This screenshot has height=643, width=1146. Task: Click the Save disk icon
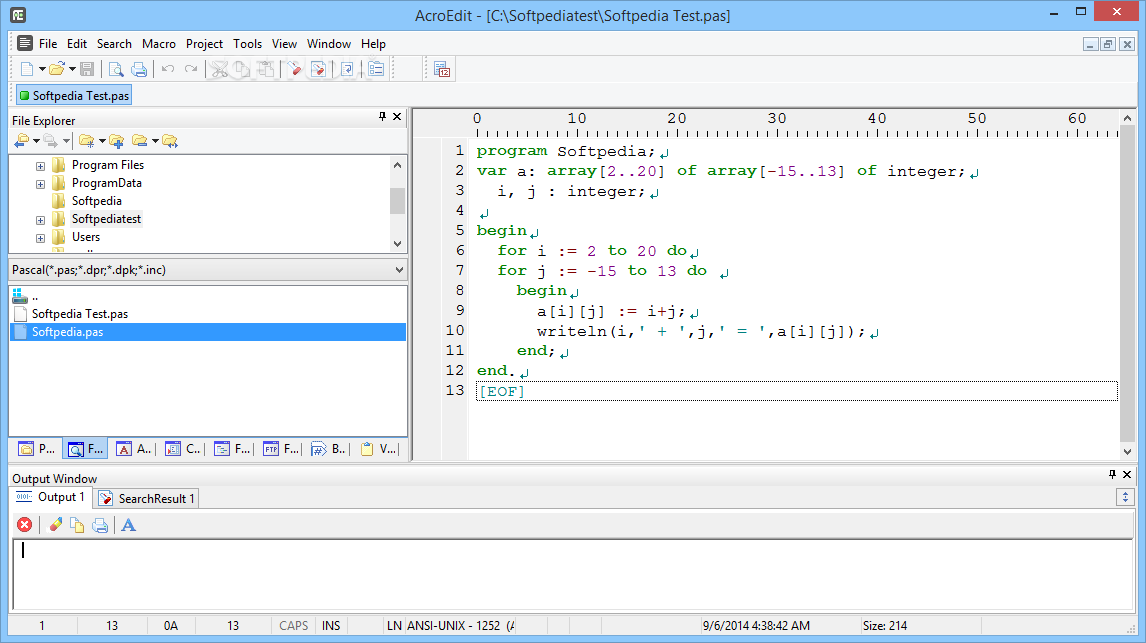click(87, 69)
